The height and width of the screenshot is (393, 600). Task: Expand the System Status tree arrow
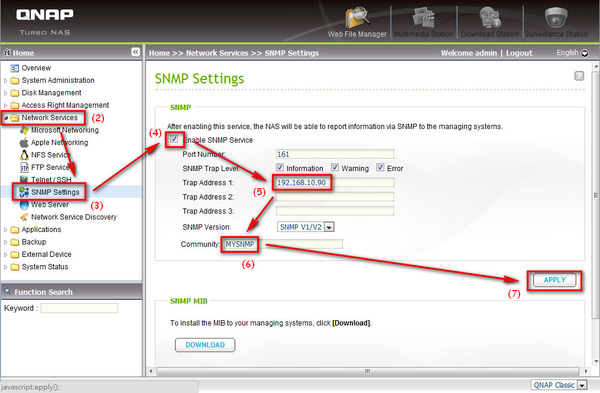(x=5, y=267)
